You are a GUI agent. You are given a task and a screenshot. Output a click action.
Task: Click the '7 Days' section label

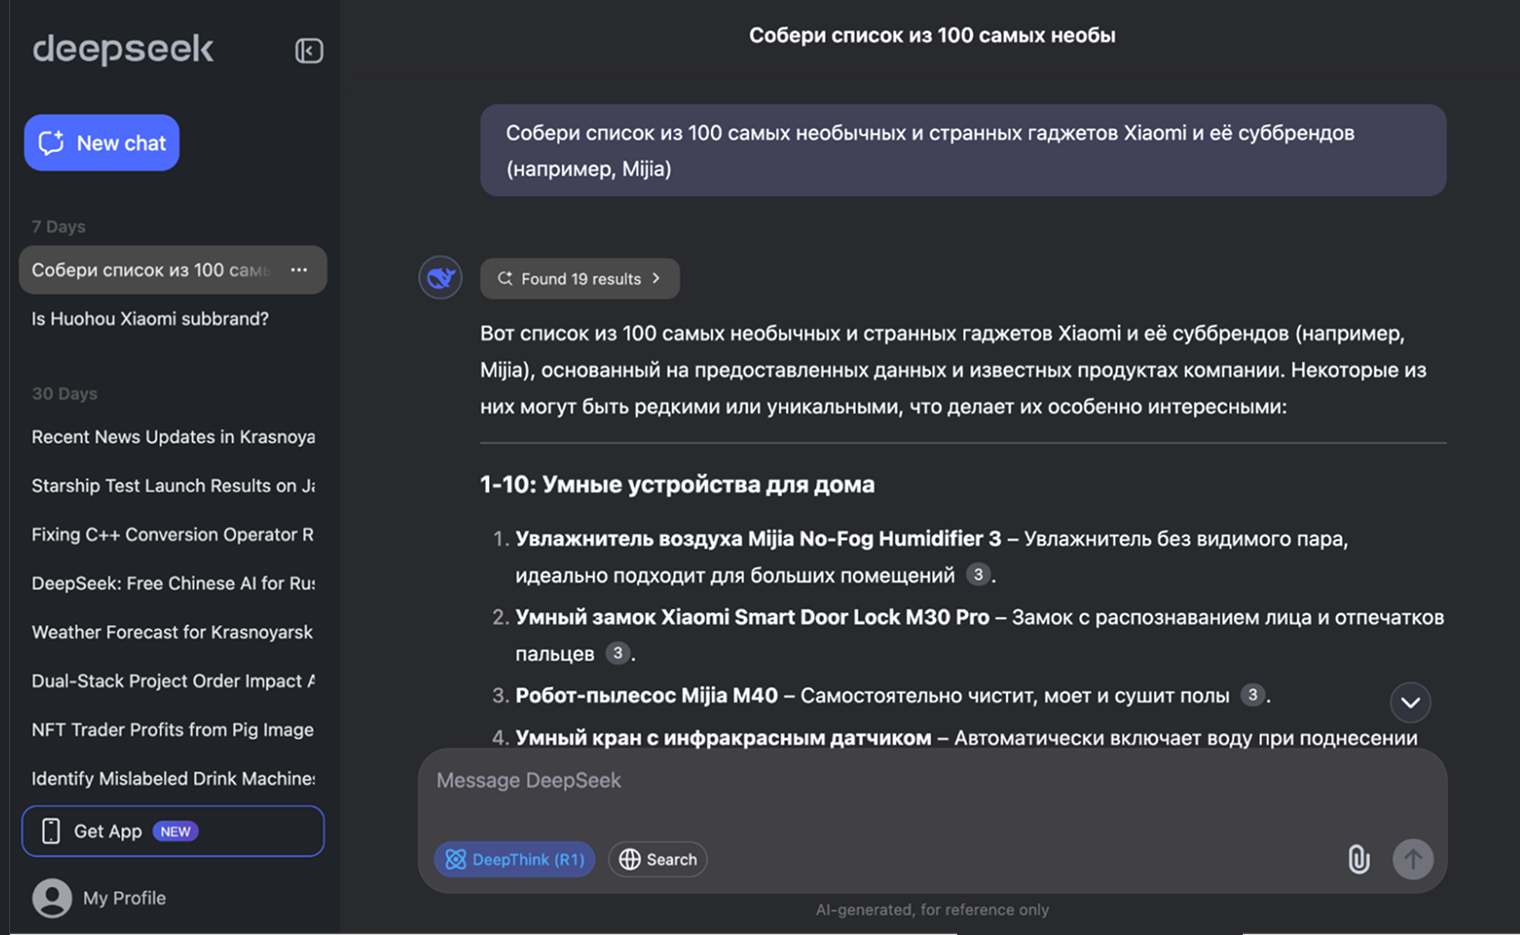pyautogui.click(x=59, y=227)
